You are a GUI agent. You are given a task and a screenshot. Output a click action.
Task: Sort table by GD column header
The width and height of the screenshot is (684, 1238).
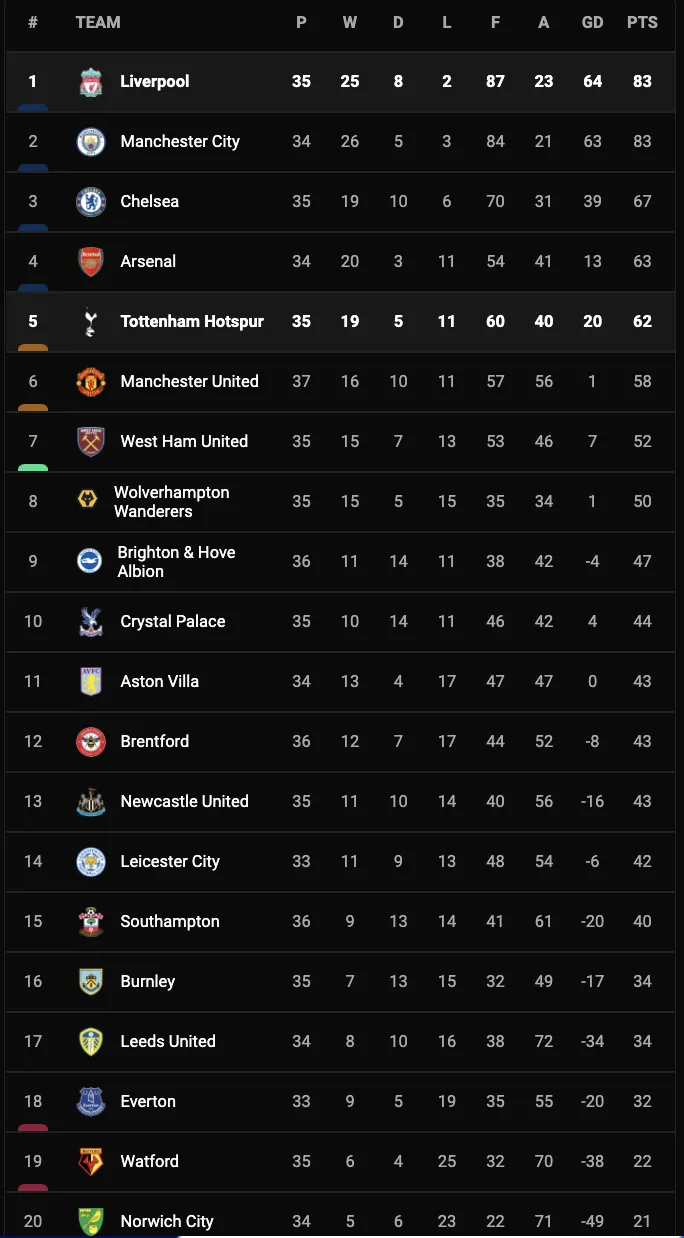(593, 22)
